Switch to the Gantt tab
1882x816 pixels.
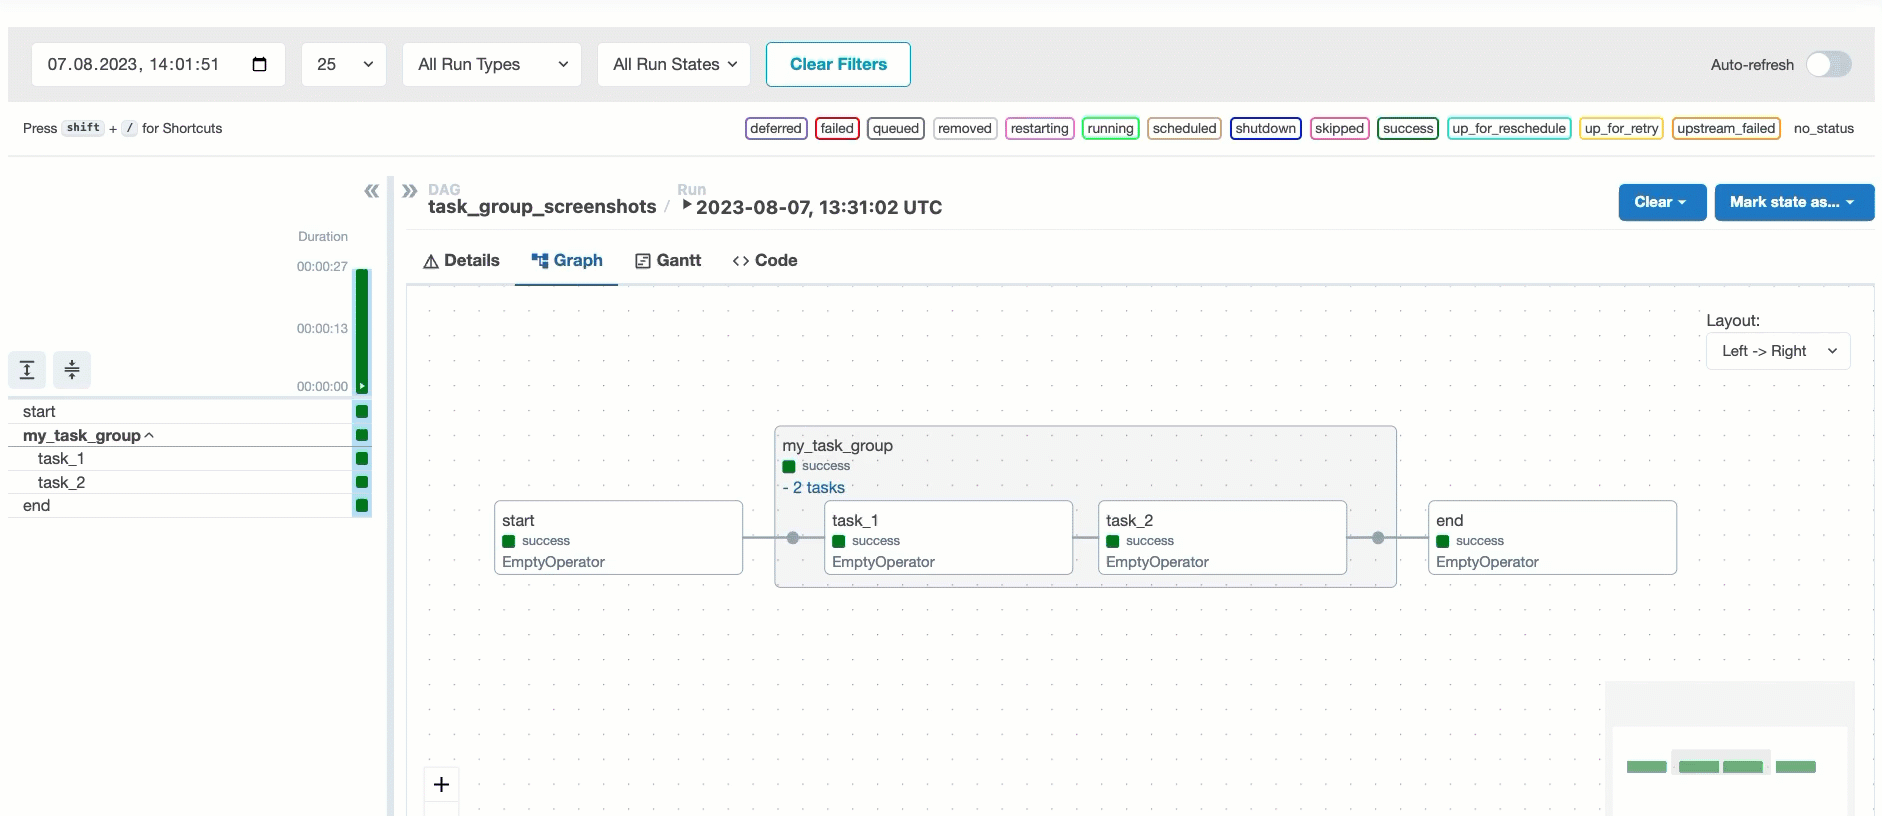[668, 261]
